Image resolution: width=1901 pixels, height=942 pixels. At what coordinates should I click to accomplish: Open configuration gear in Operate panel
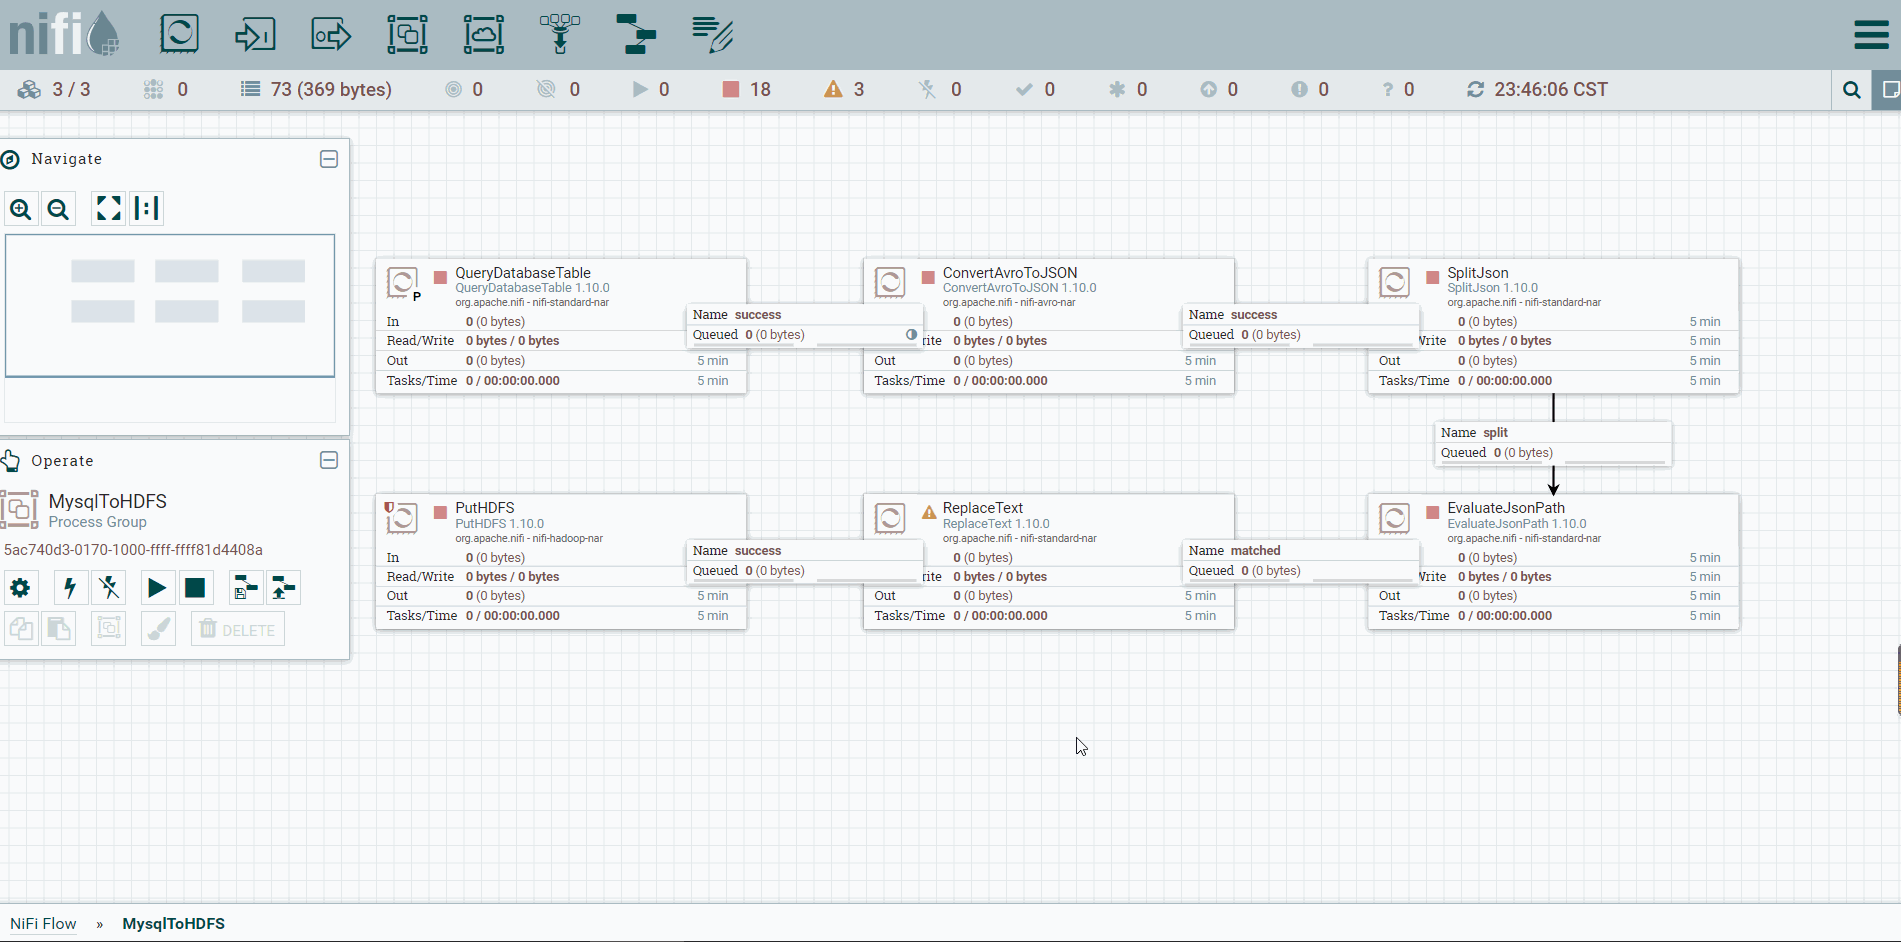pyautogui.click(x=20, y=588)
